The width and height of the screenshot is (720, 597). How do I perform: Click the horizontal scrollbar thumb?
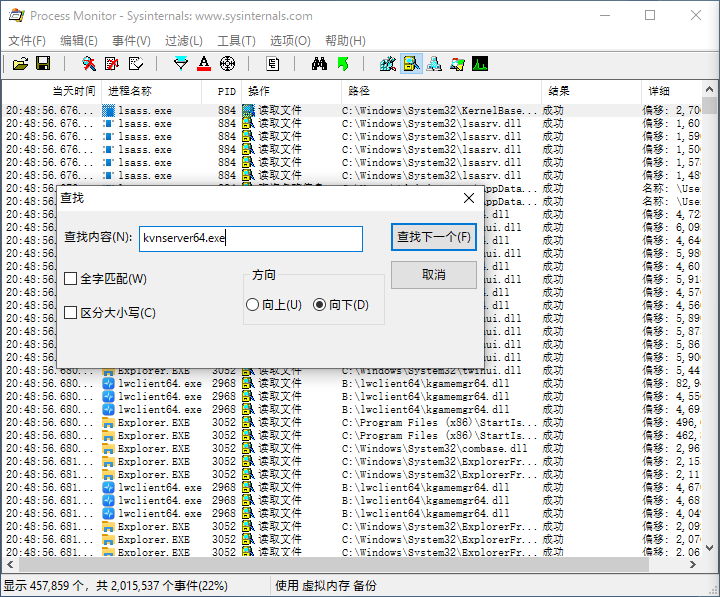333,565
